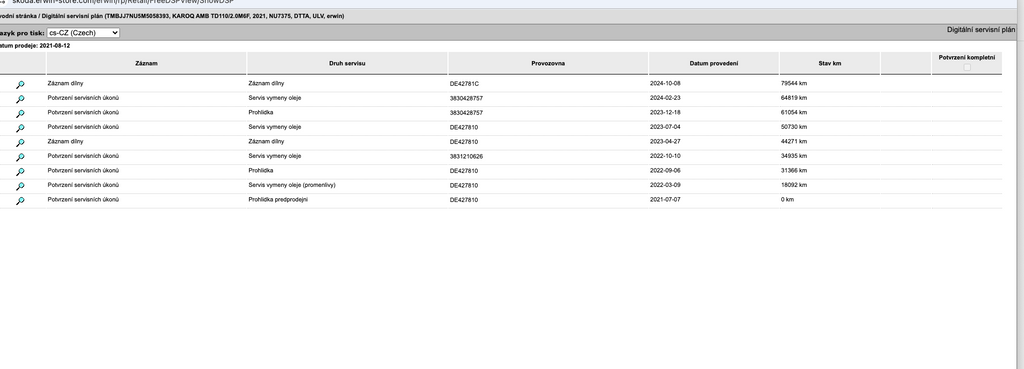Select date 2021-07-07
This screenshot has width=1024, height=369.
click(x=665, y=199)
